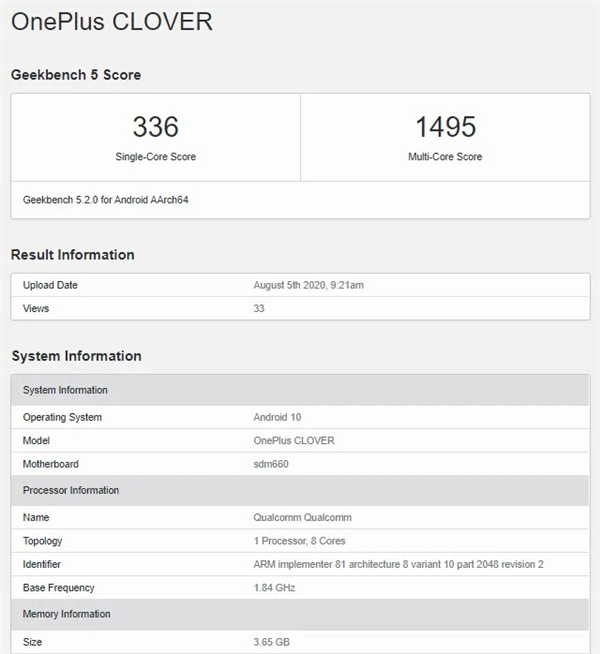
Task: Click the Views count 33
Action: [259, 309]
